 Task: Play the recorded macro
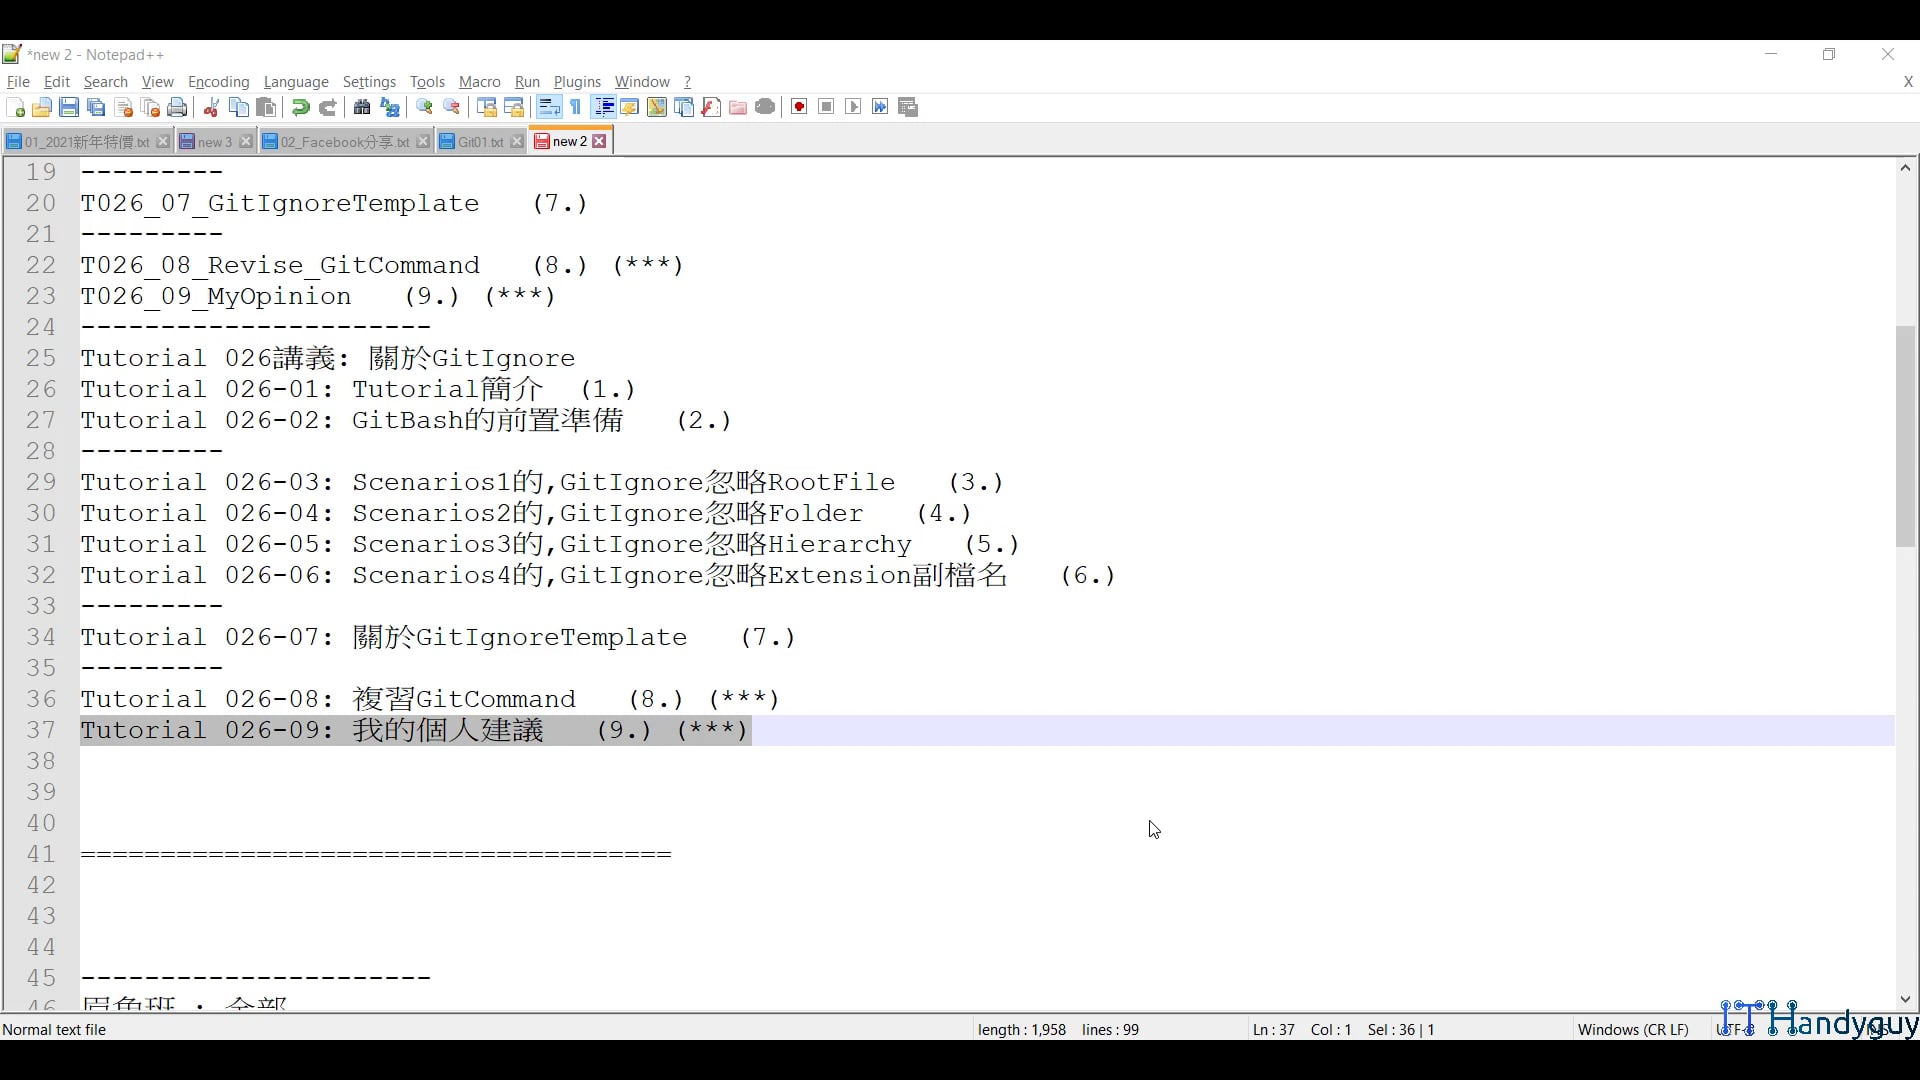tap(853, 107)
